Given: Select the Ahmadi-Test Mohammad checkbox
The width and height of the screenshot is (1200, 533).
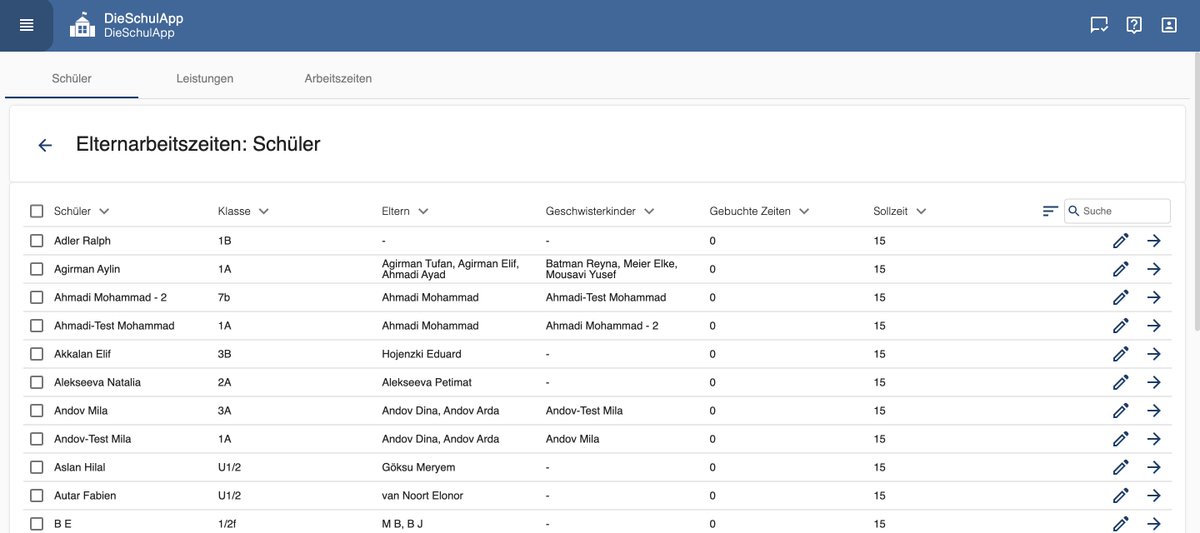Looking at the screenshot, I should [x=37, y=326].
